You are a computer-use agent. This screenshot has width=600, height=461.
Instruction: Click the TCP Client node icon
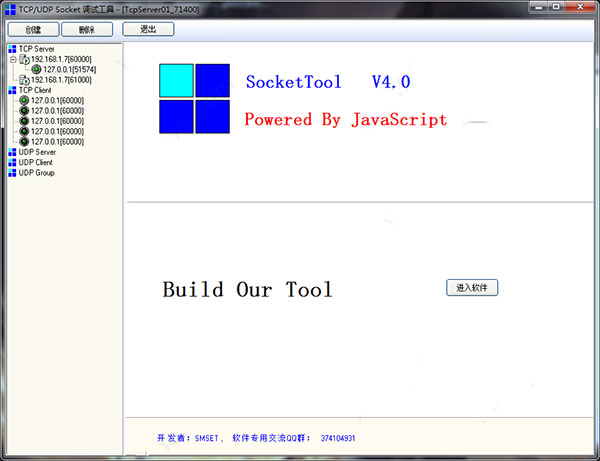coord(12,90)
